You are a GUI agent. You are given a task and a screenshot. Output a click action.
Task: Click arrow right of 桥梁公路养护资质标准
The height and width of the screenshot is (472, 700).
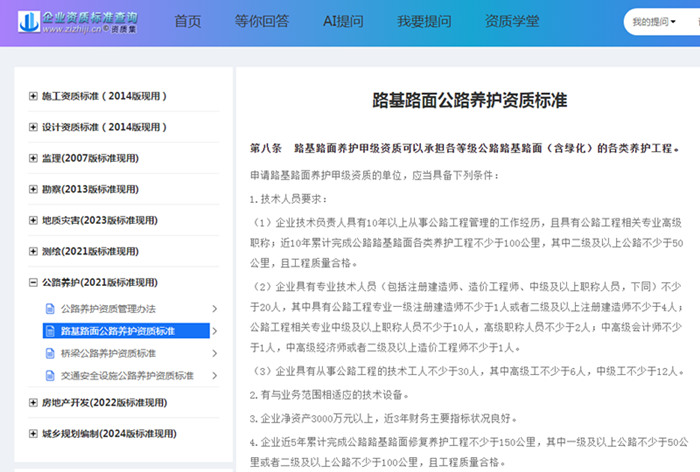pos(214,353)
